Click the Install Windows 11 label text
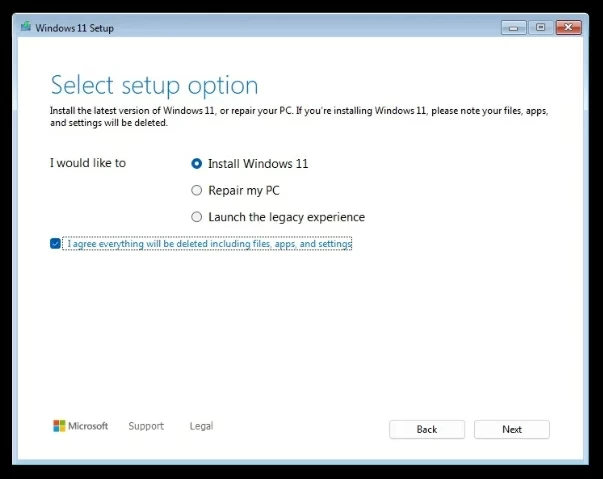The width and height of the screenshot is (603, 479). click(258, 163)
